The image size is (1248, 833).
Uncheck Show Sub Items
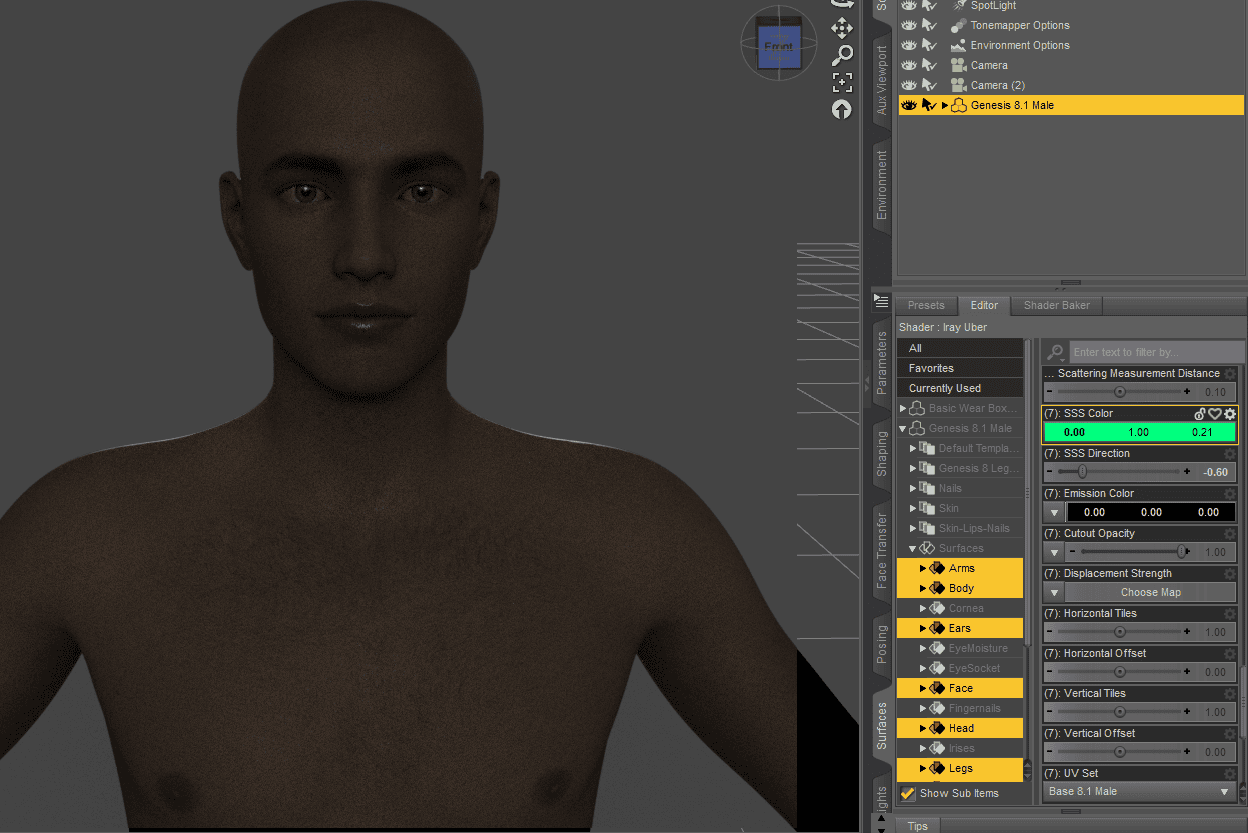click(906, 793)
